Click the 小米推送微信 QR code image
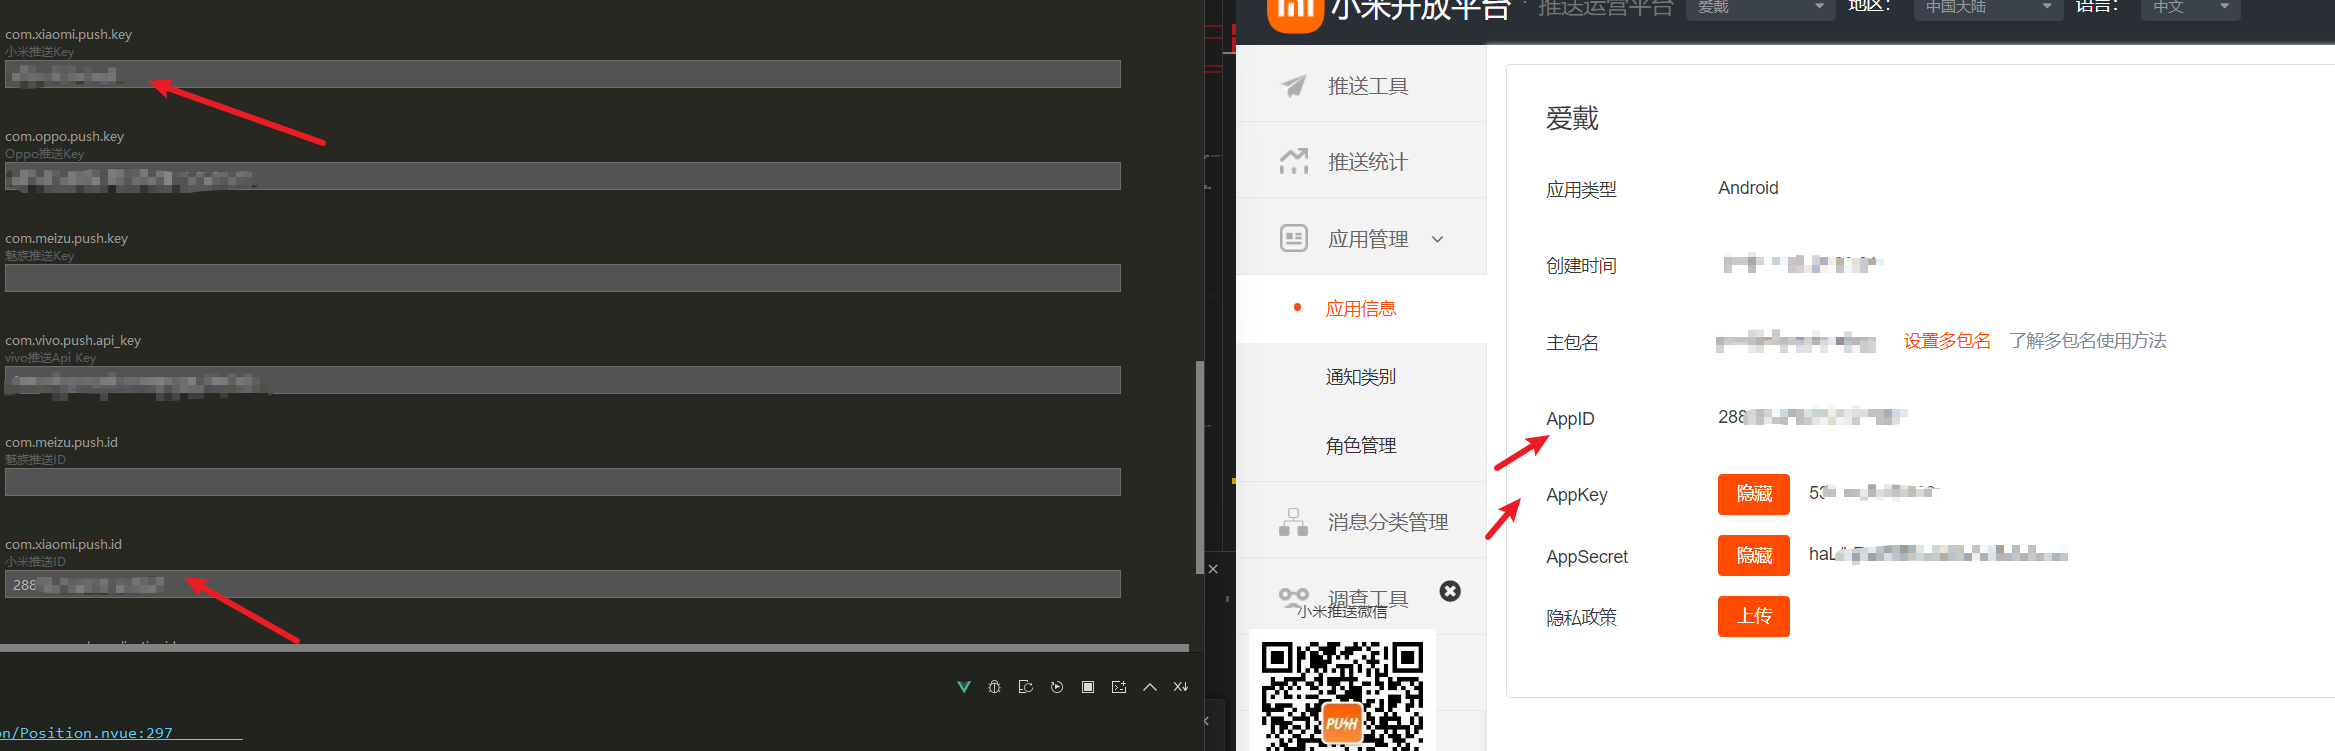 pos(1342,696)
